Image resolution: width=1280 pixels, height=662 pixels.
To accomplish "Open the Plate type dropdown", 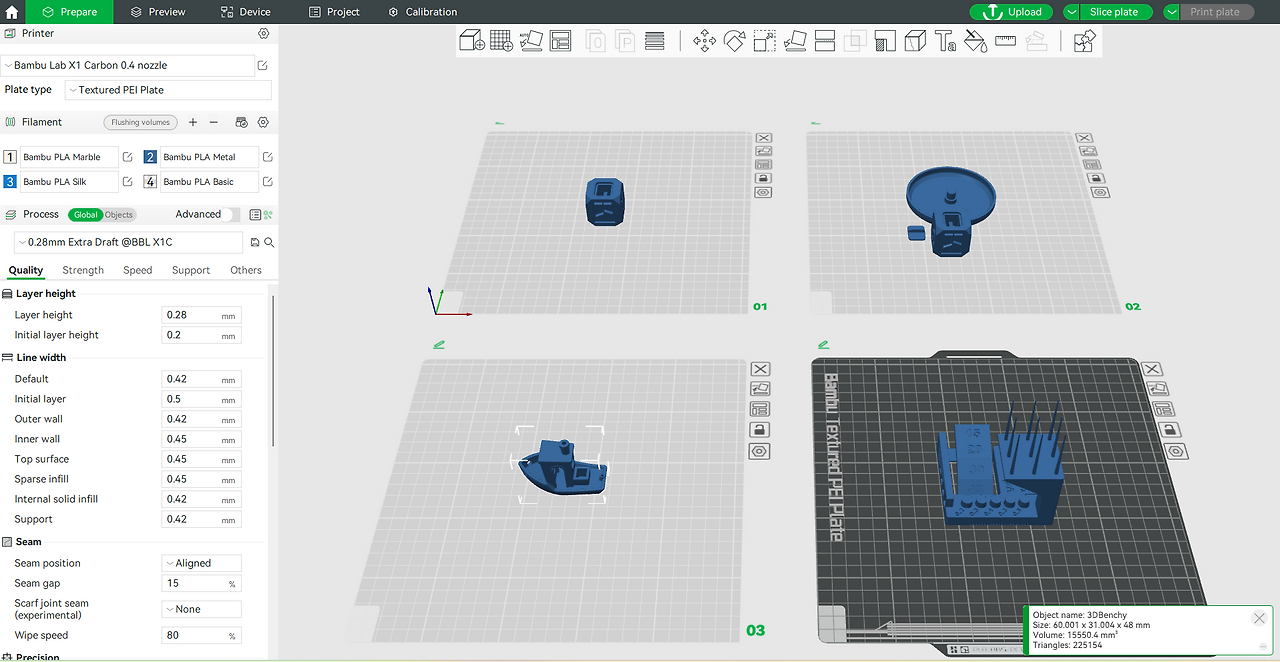I will pos(168,90).
